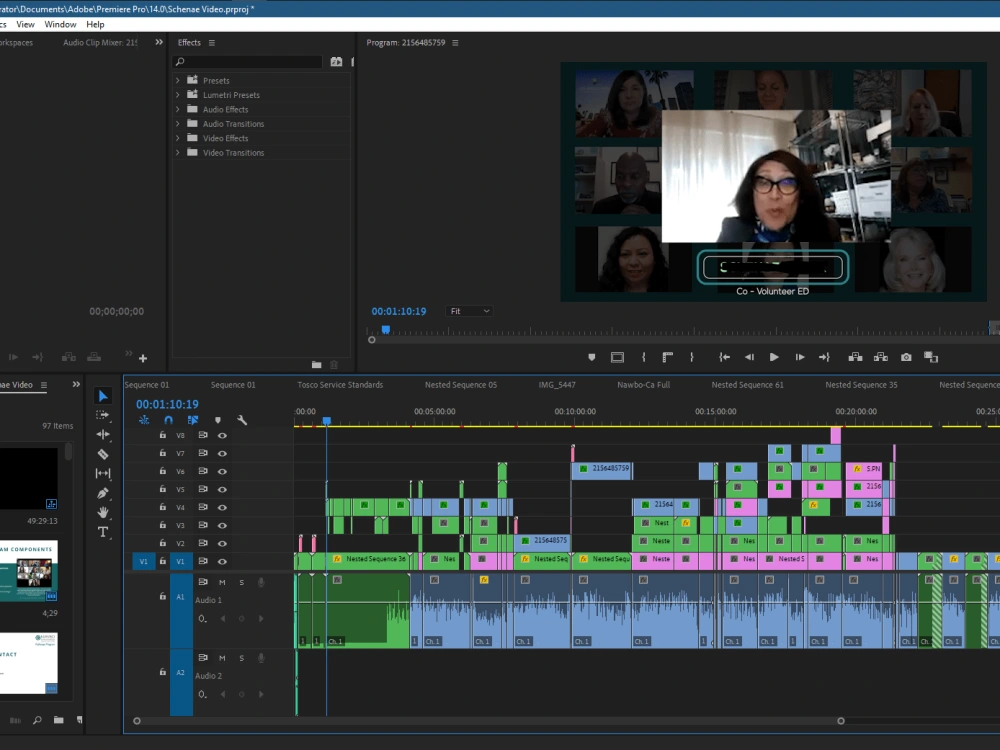Viewport: 1000px width, 750px height.
Task: Add marker in timeline header
Action: pos(217,420)
